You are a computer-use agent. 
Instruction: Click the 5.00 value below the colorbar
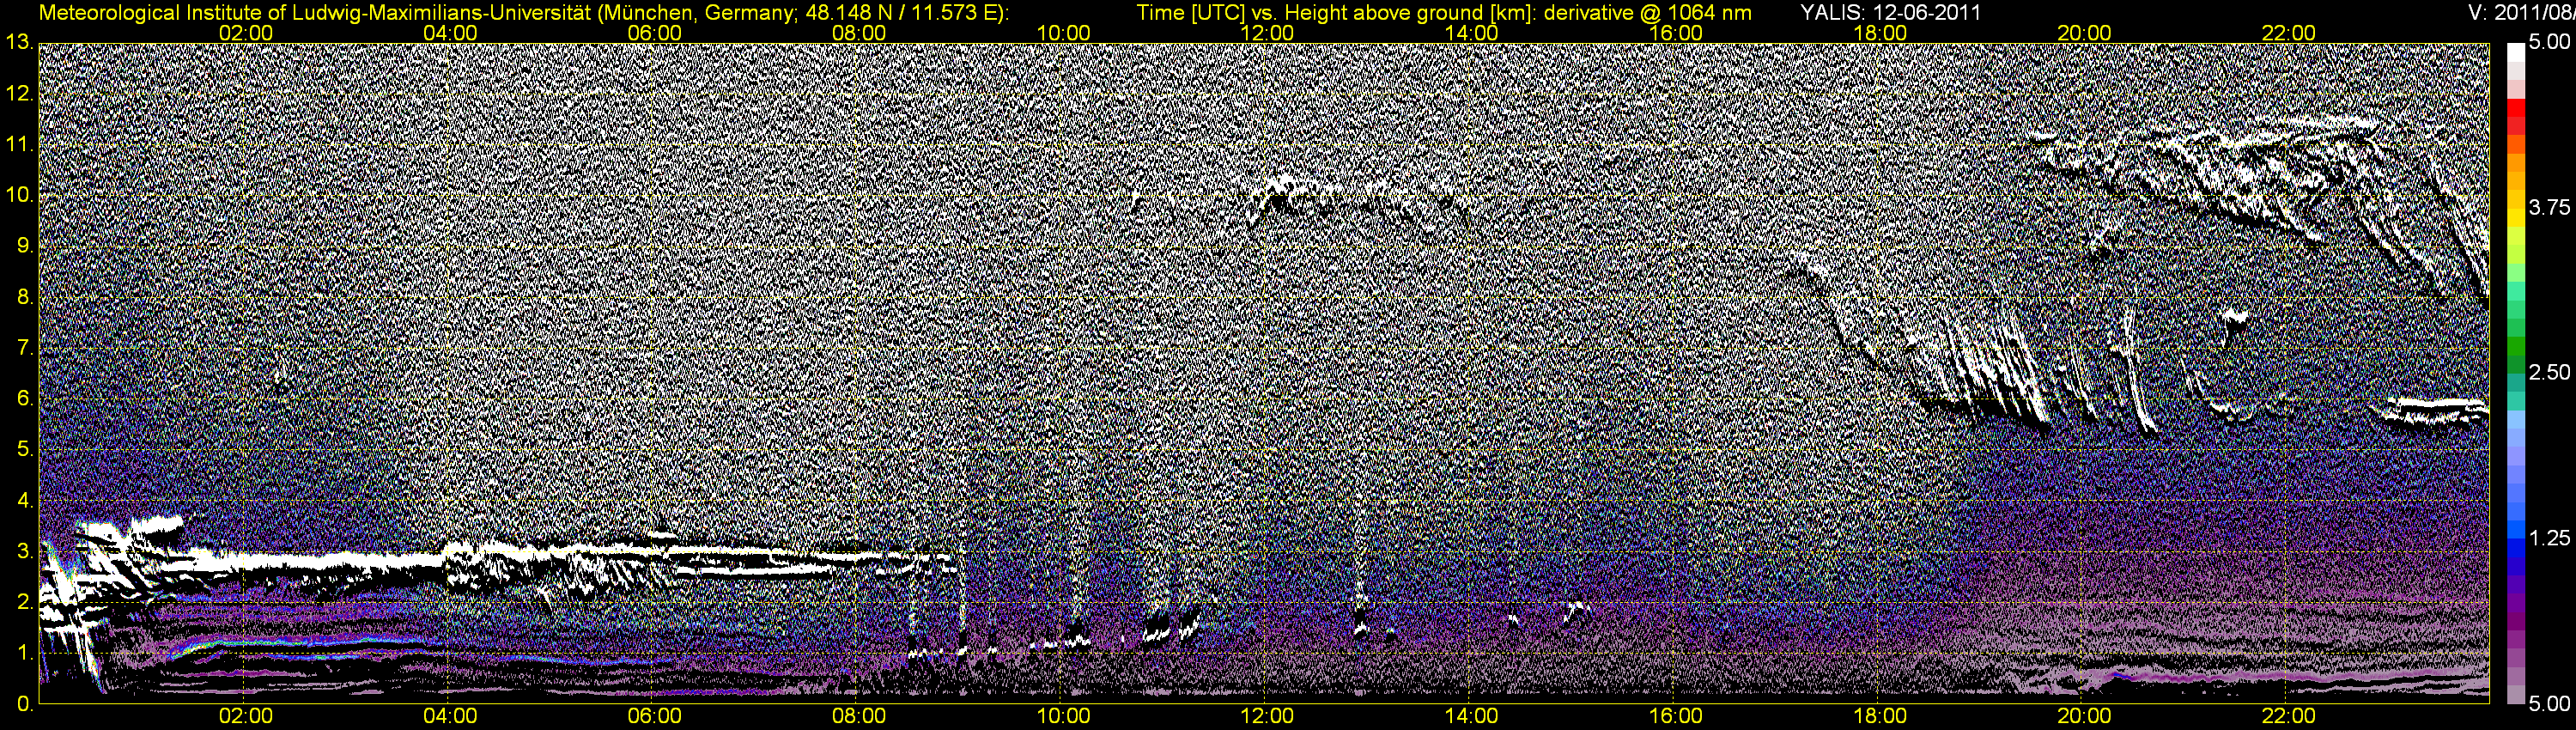(2549, 704)
